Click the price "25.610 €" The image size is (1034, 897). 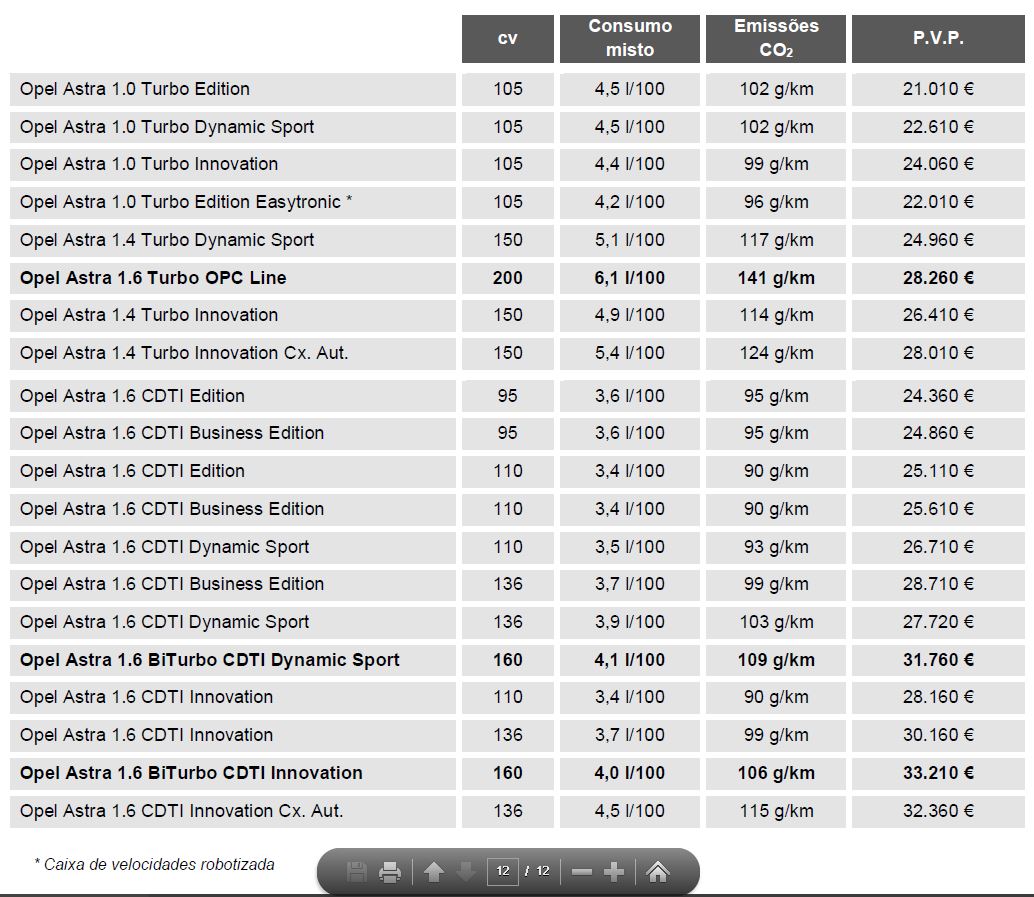click(x=938, y=509)
